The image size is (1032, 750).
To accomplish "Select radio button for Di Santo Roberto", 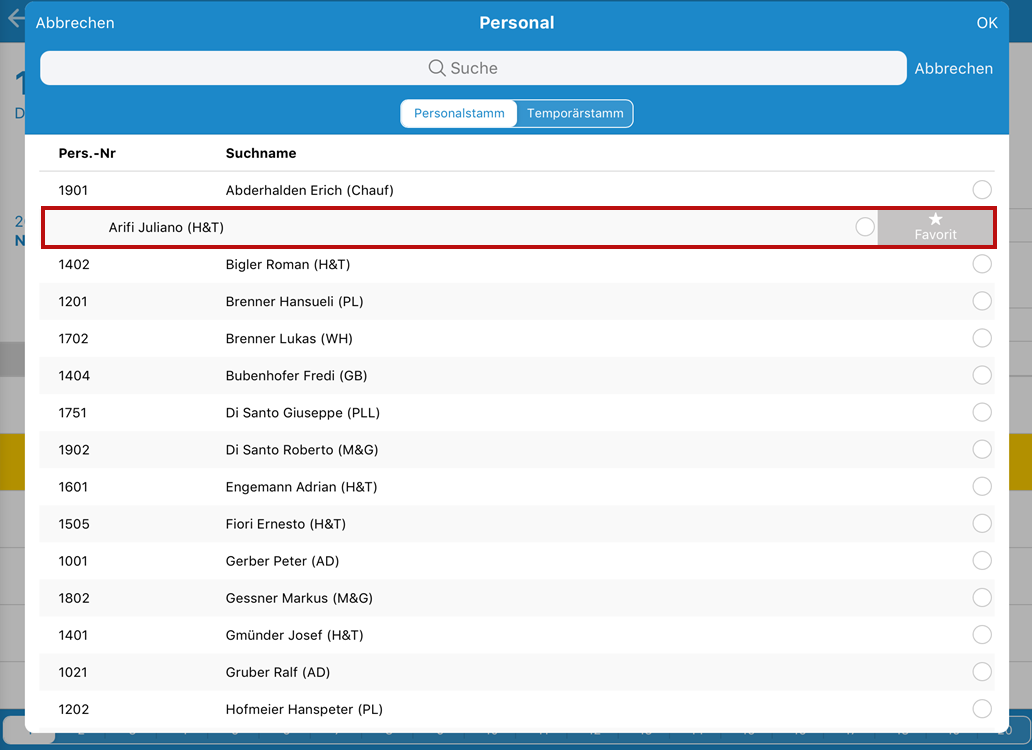I will [x=981, y=449].
